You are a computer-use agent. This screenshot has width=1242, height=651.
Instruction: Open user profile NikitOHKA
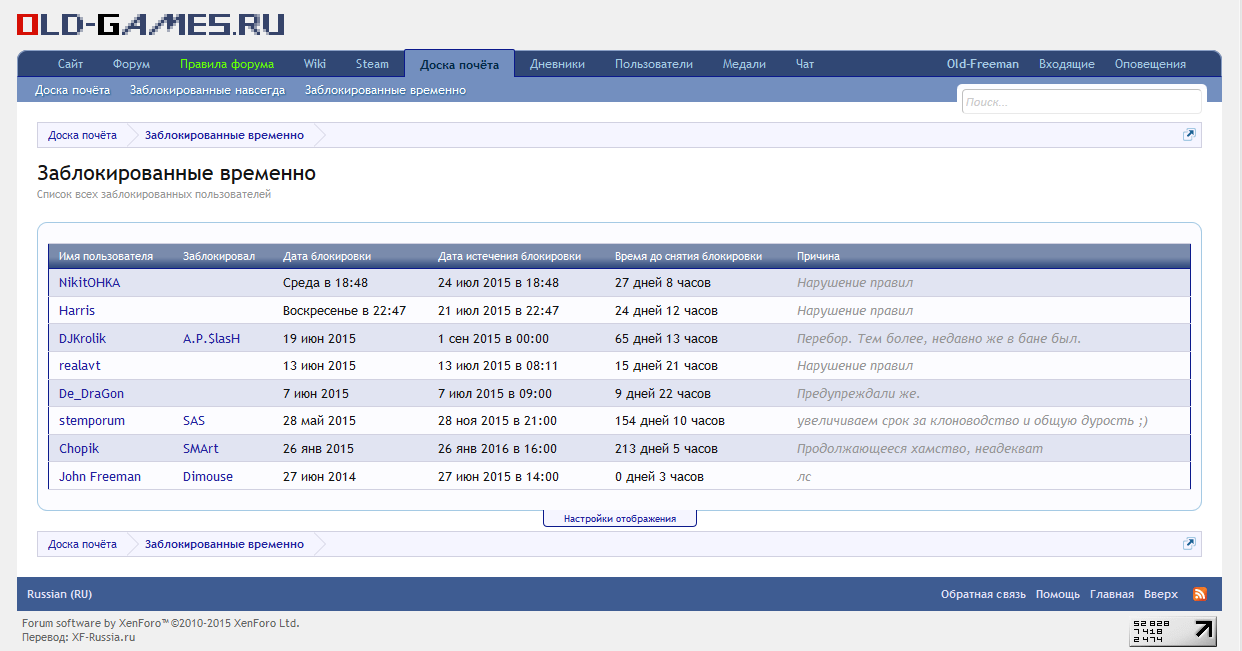89,283
